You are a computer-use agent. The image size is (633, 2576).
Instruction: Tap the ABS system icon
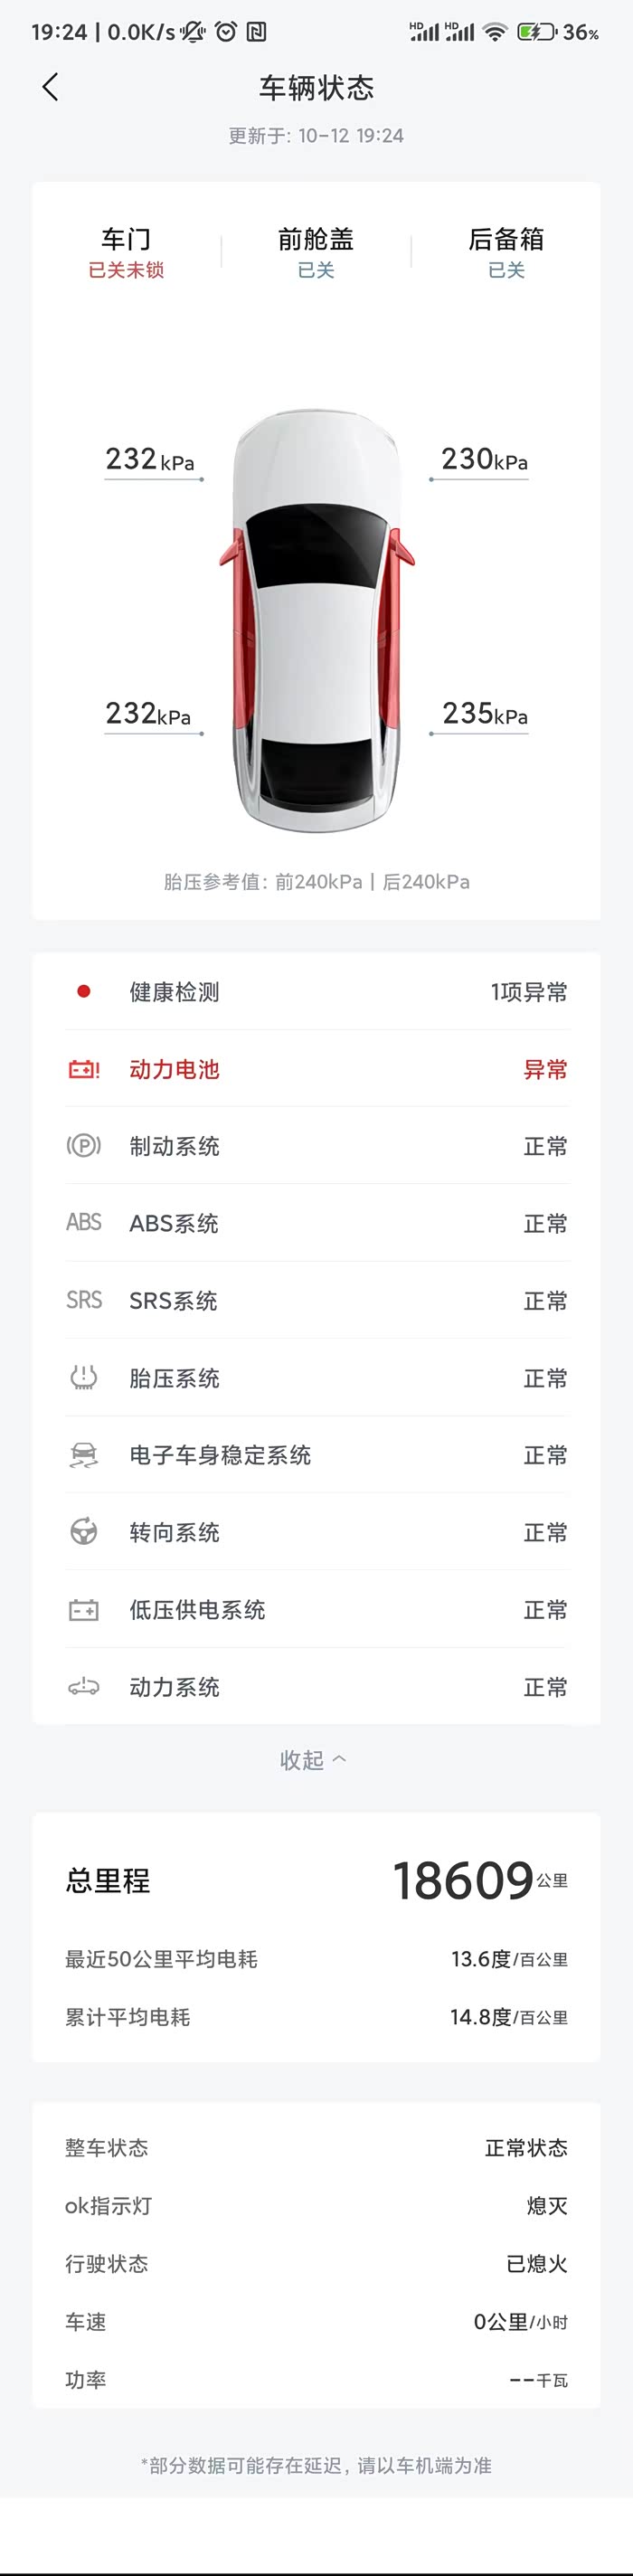click(84, 1223)
